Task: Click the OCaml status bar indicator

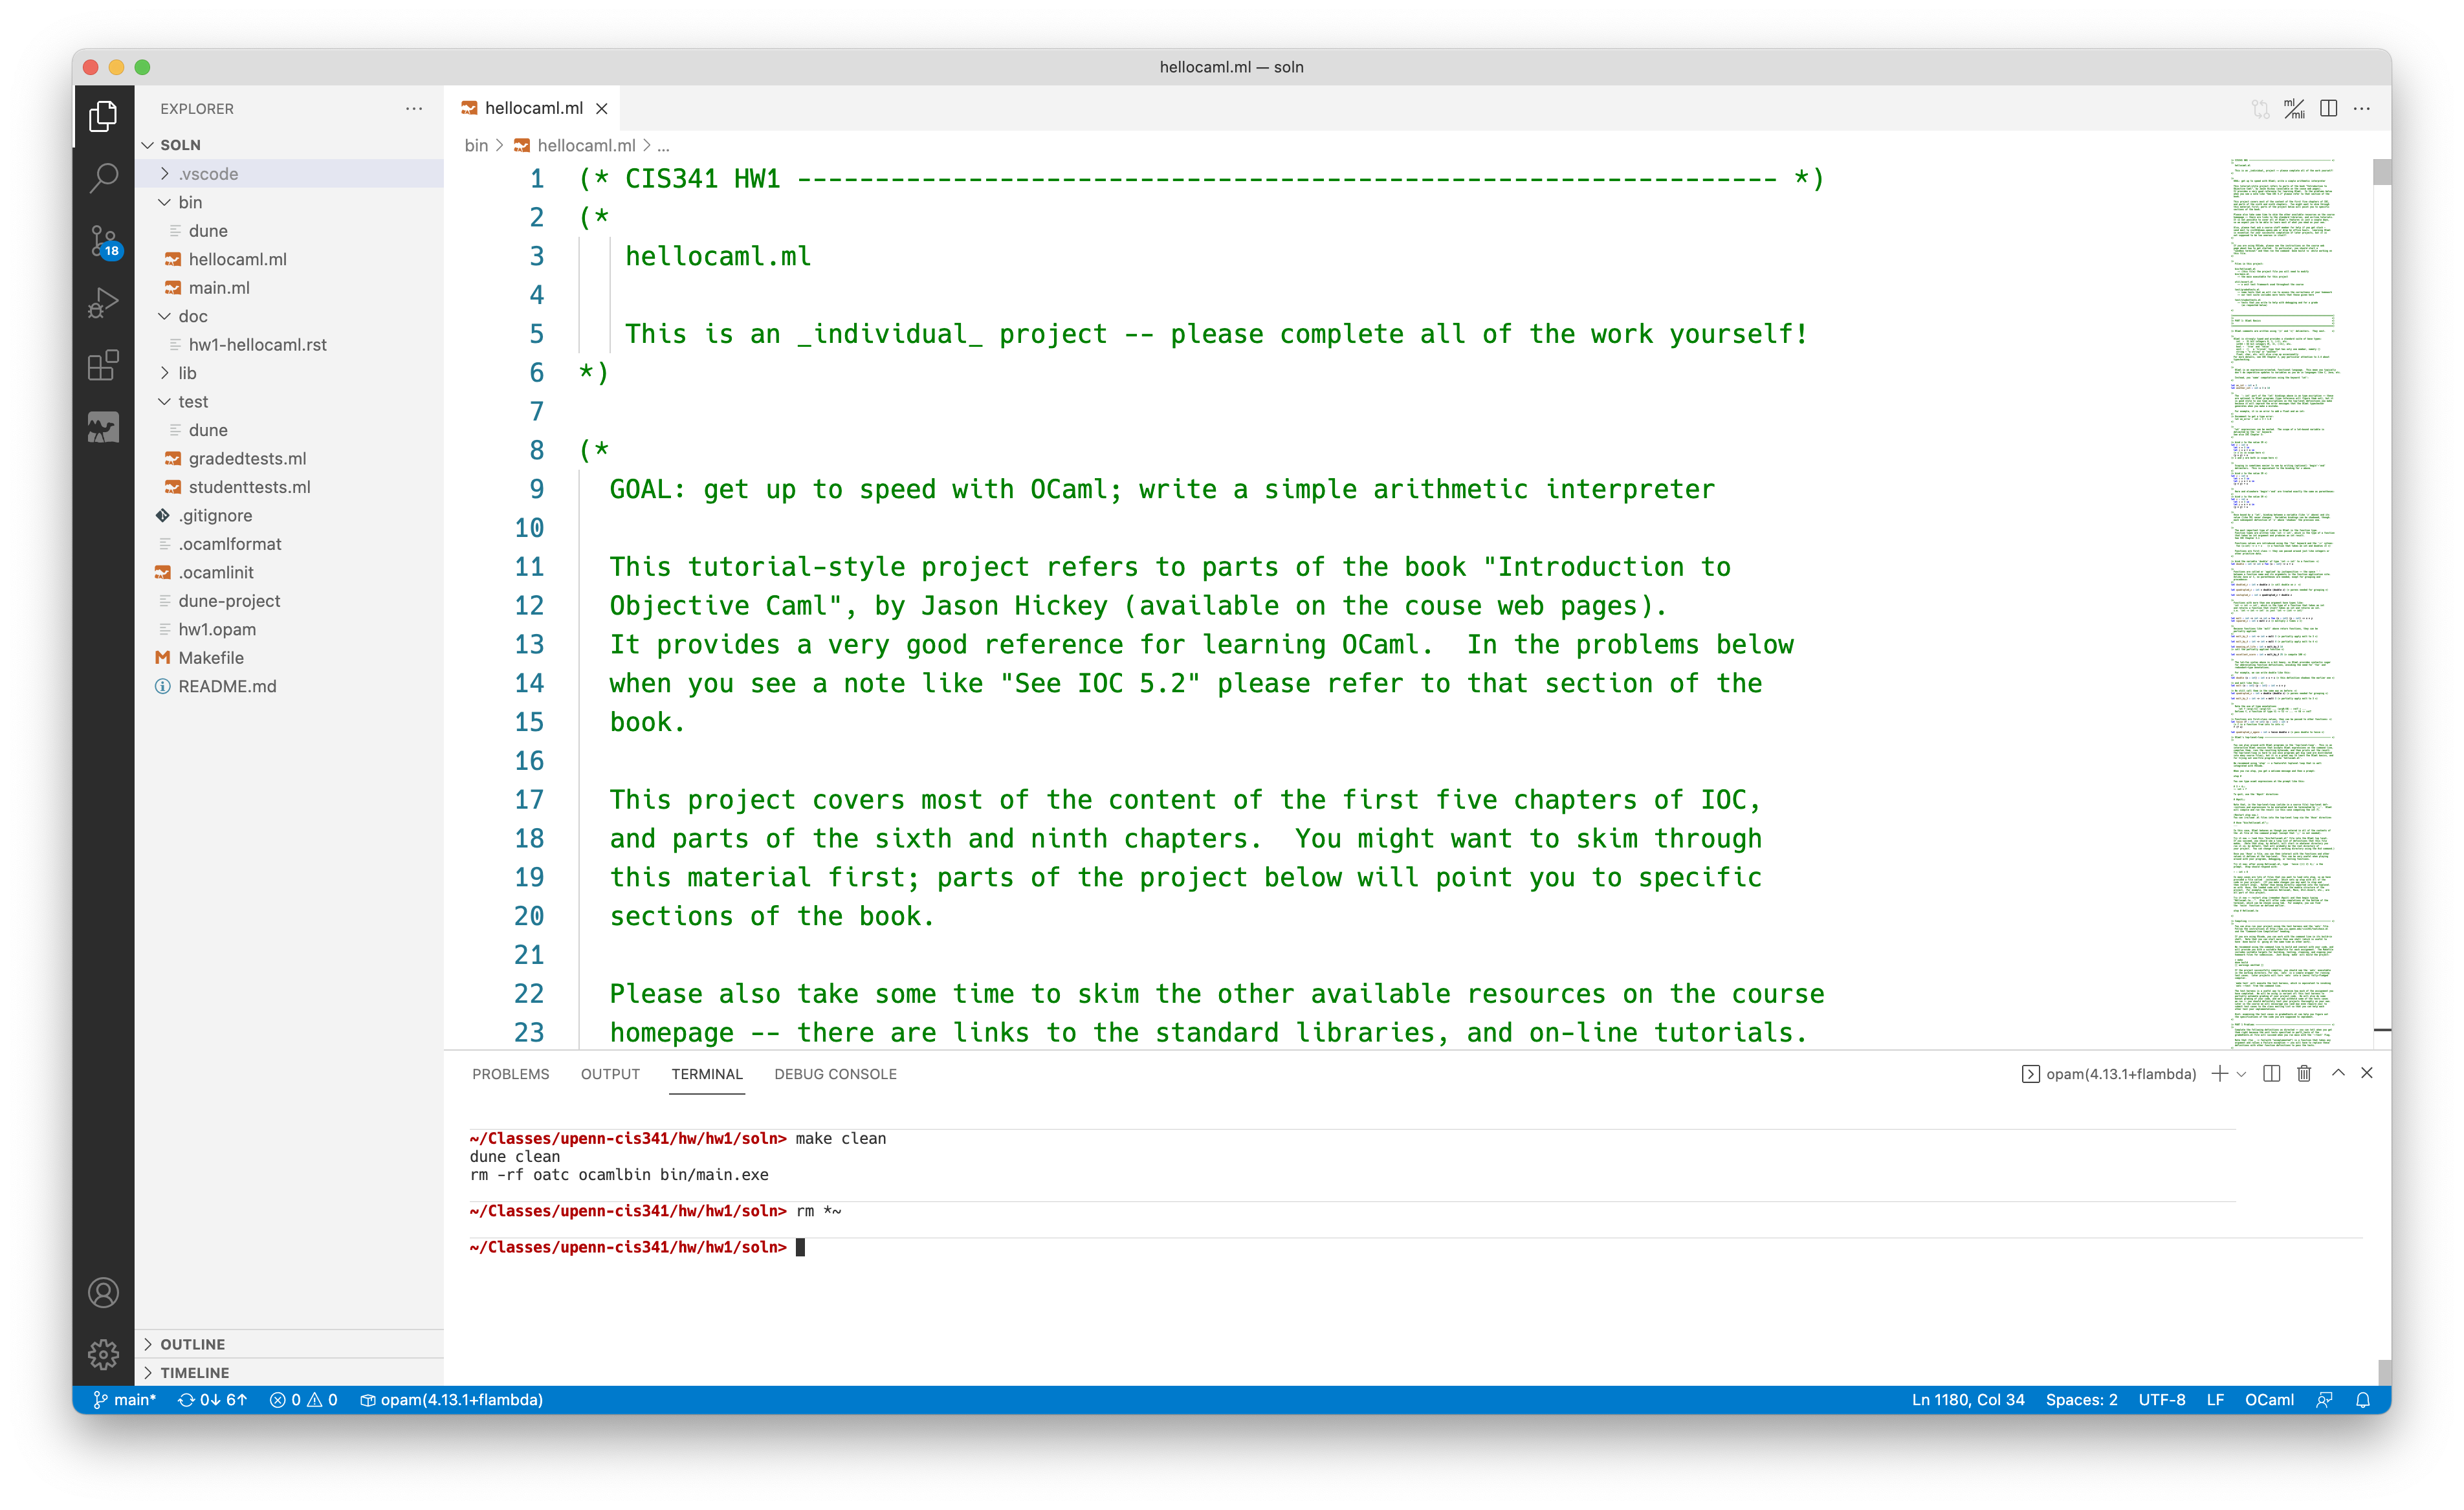Action: tap(2278, 1399)
